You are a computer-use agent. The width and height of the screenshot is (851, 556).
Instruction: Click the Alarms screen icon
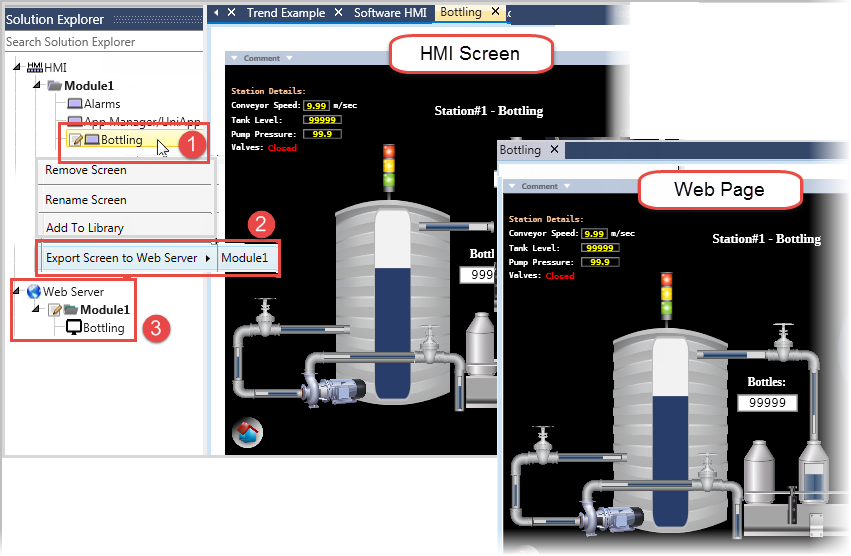point(75,103)
